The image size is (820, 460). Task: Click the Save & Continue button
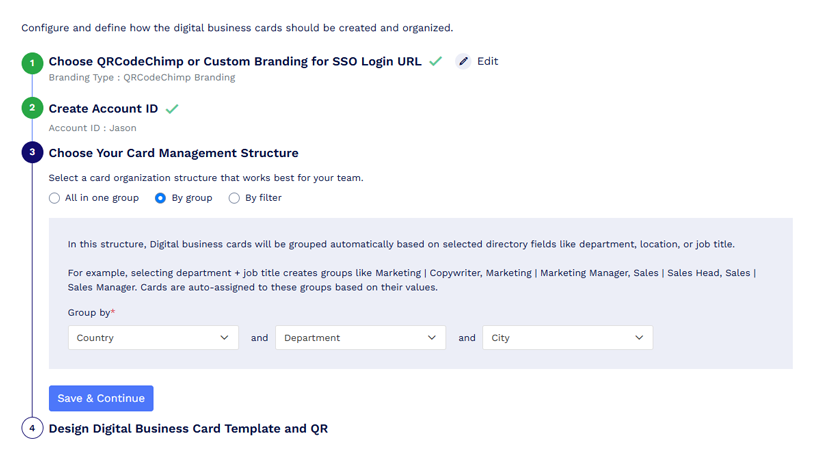click(x=101, y=398)
